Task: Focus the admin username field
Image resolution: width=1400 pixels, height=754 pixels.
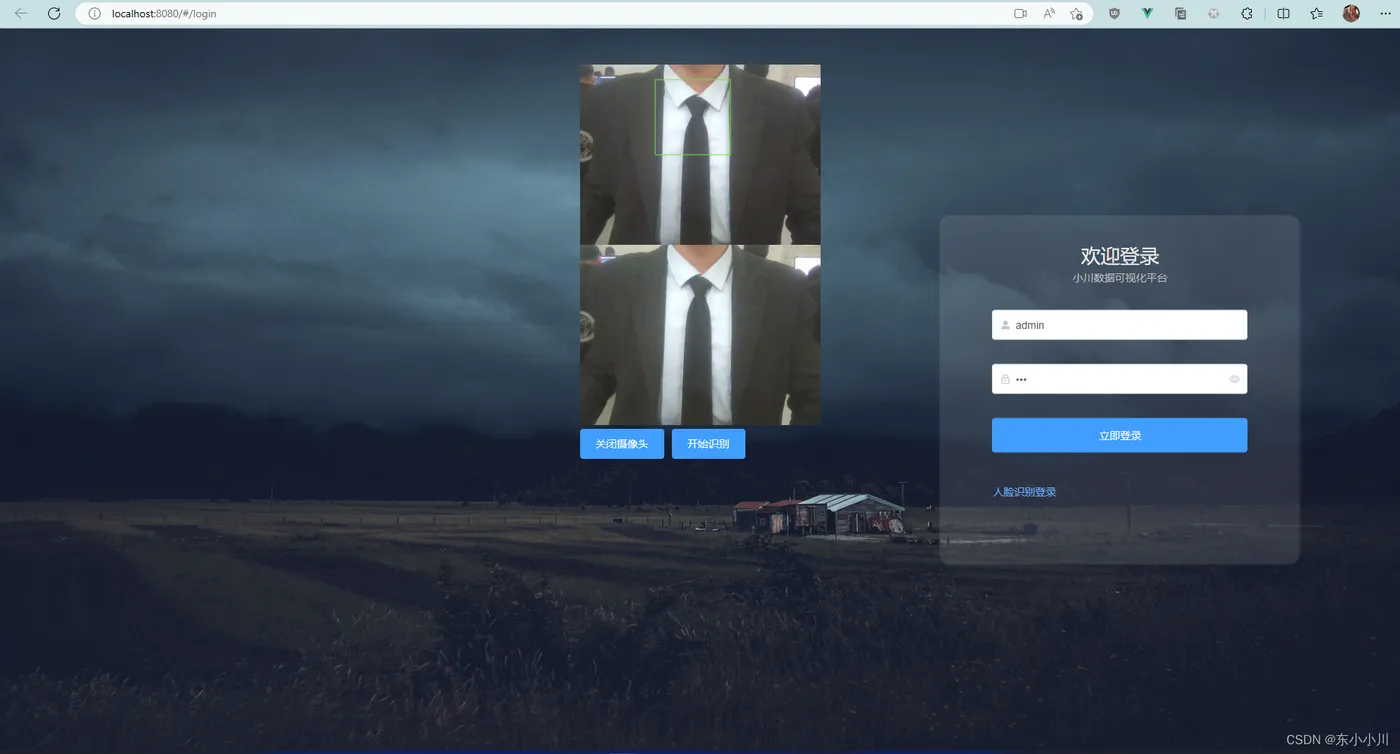Action: pyautogui.click(x=1119, y=325)
